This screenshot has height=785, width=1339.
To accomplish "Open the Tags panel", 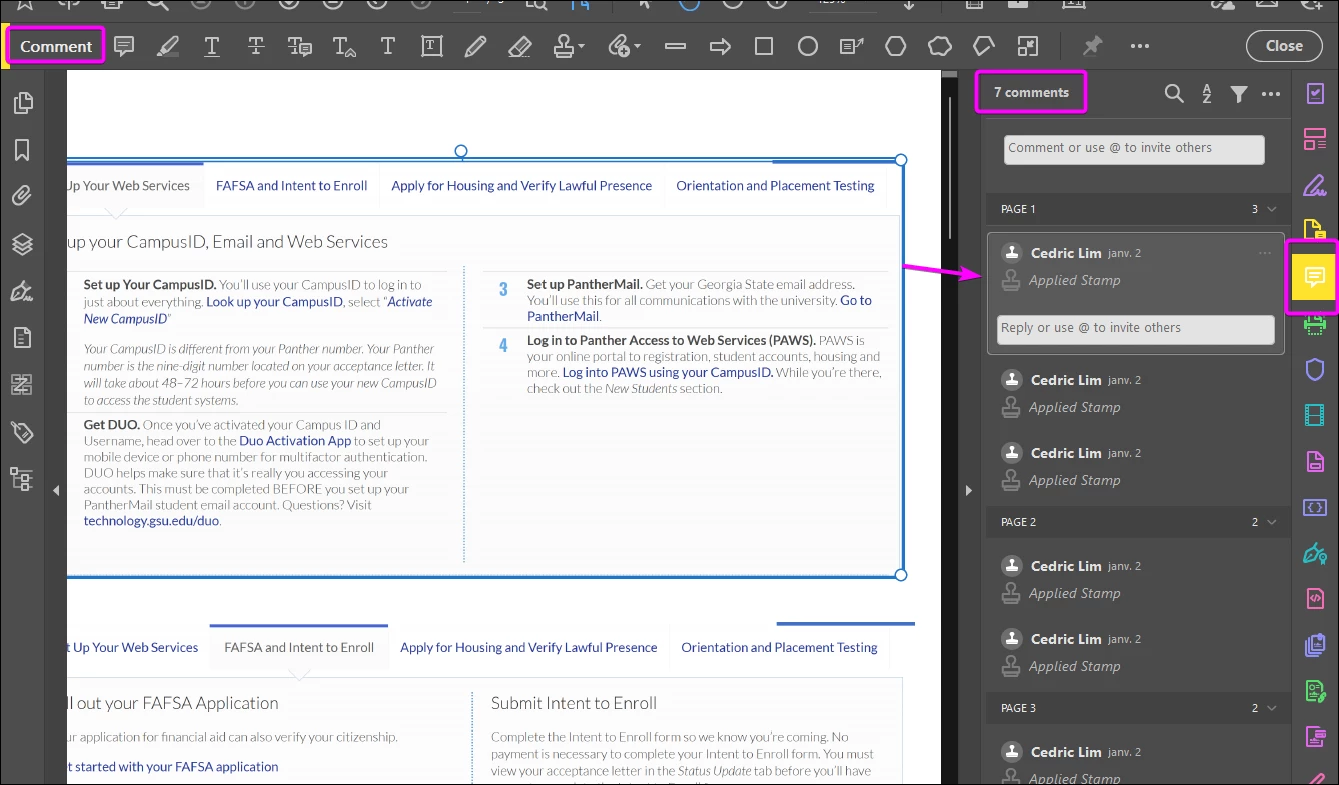I will pos(22,432).
